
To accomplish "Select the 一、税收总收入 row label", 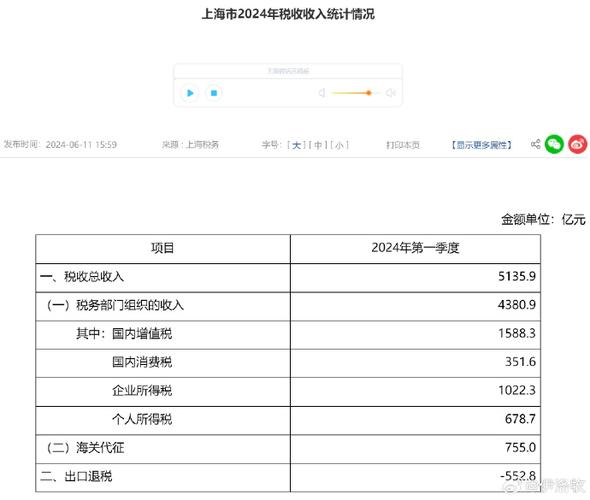I will pos(82,277).
